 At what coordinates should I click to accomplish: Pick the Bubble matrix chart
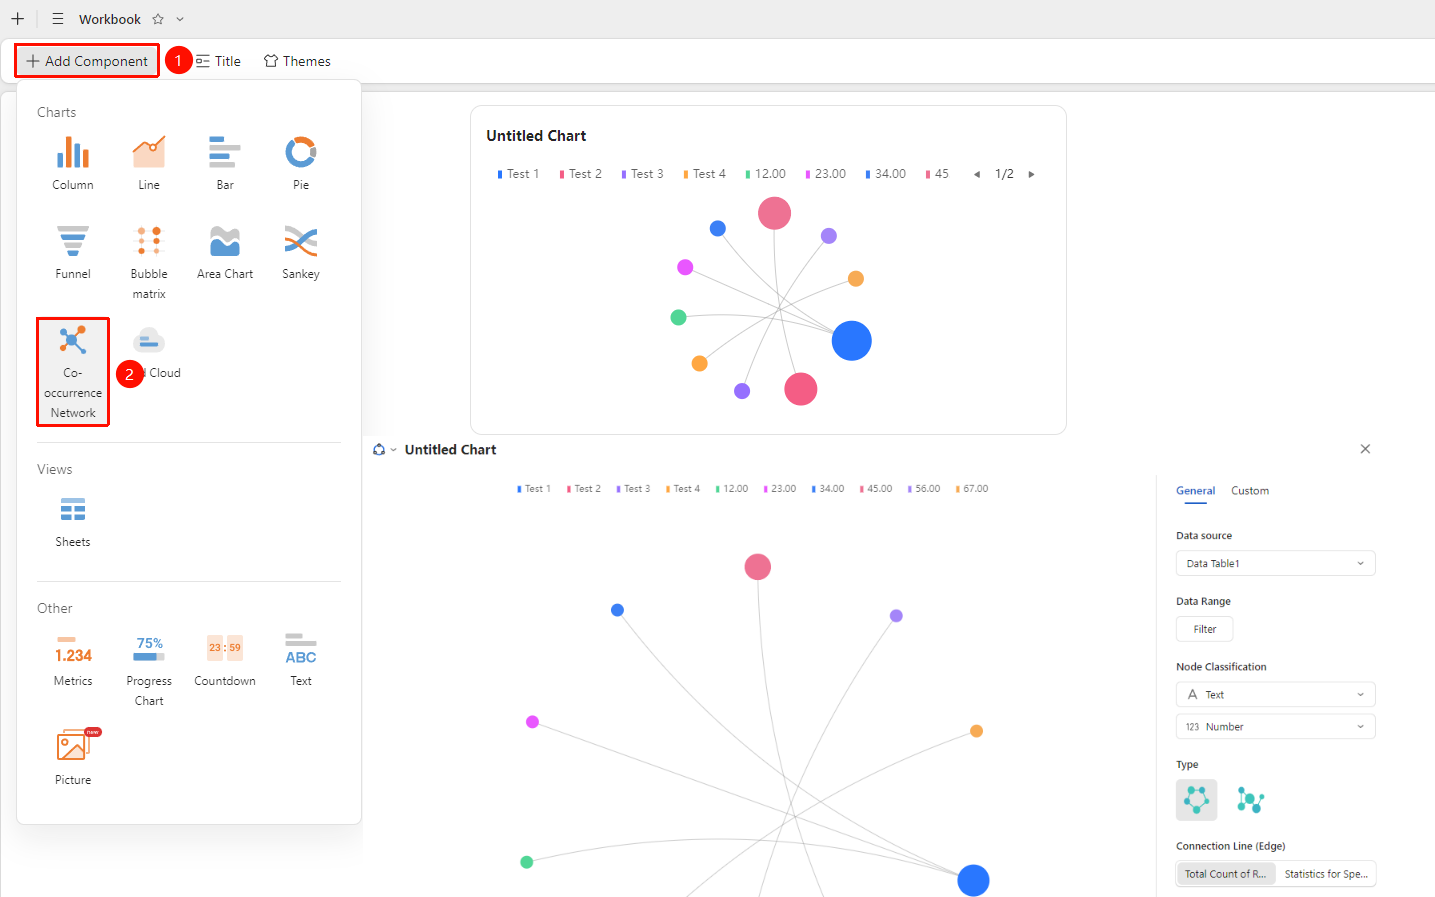(149, 261)
